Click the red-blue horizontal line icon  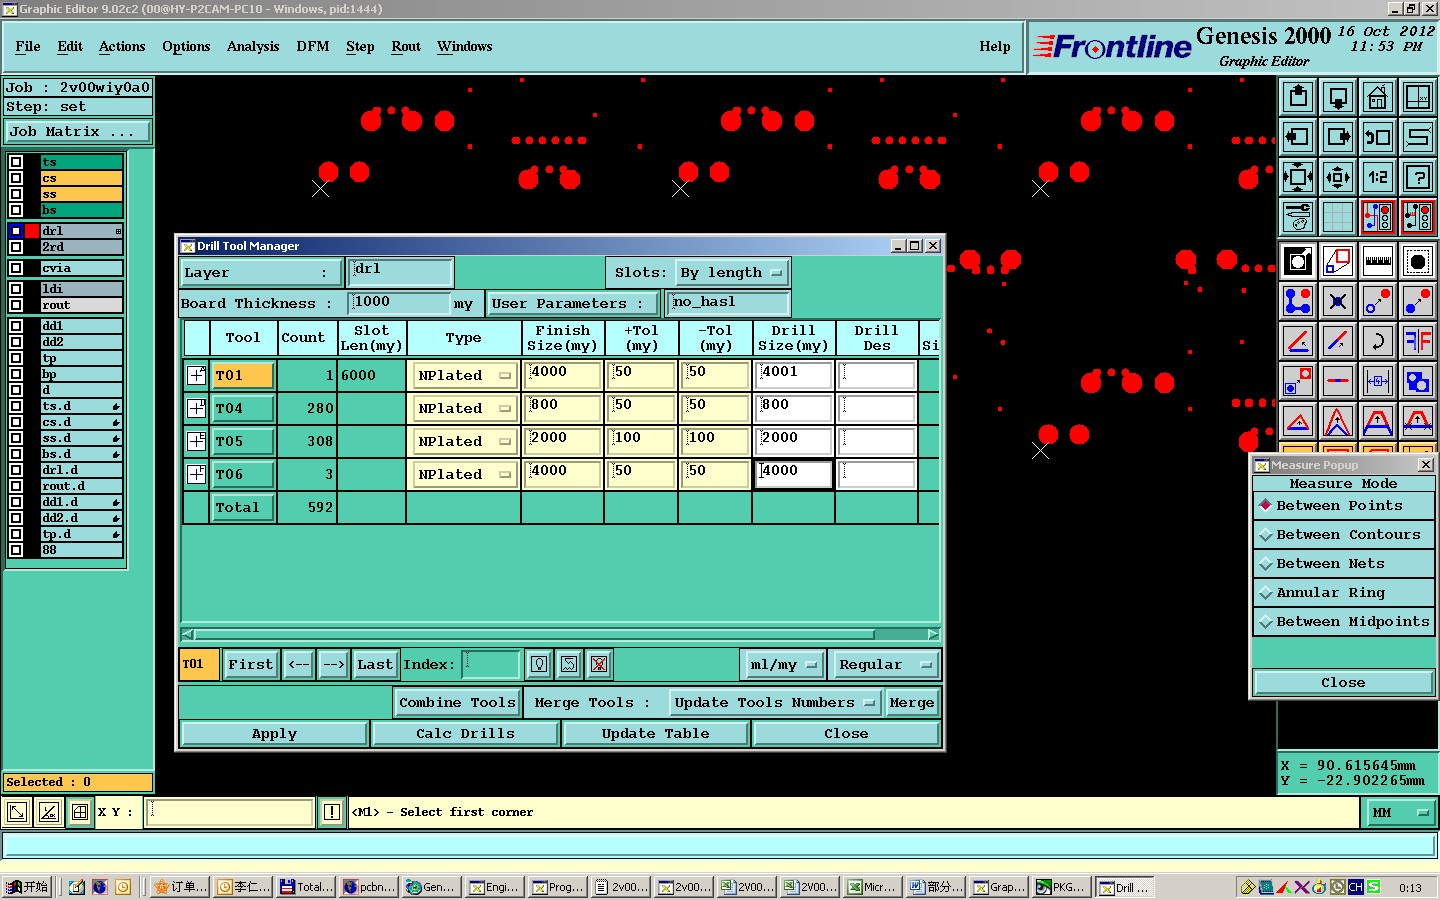click(x=1338, y=381)
